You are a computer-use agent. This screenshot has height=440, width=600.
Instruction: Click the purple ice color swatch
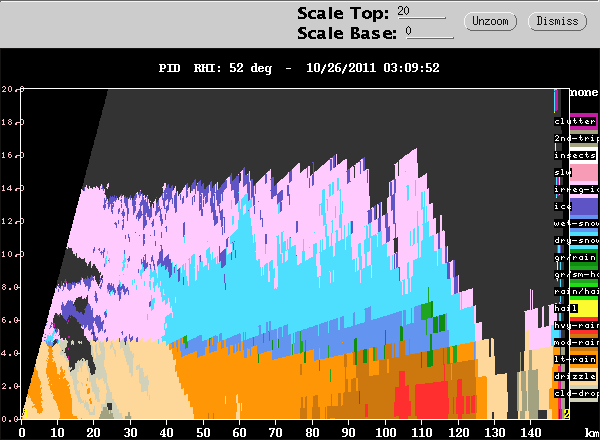584,207
